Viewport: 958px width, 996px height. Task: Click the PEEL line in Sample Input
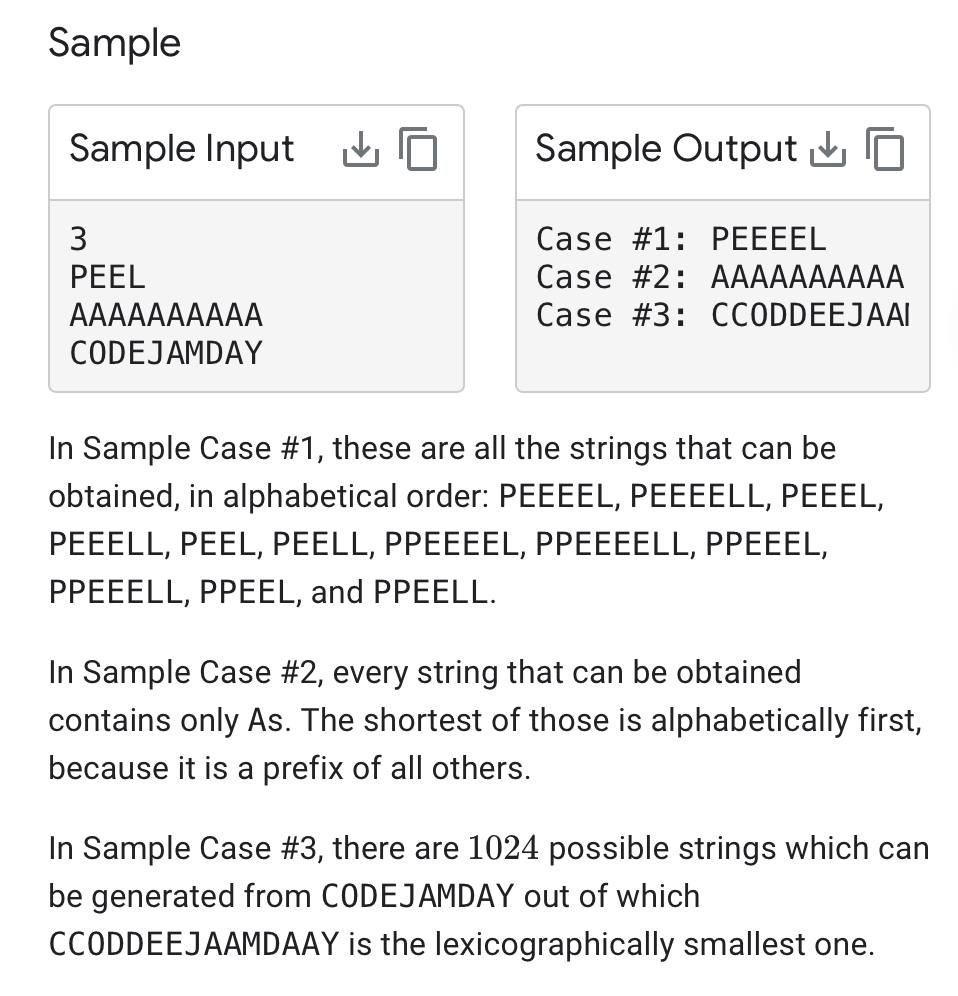pyautogui.click(x=104, y=276)
